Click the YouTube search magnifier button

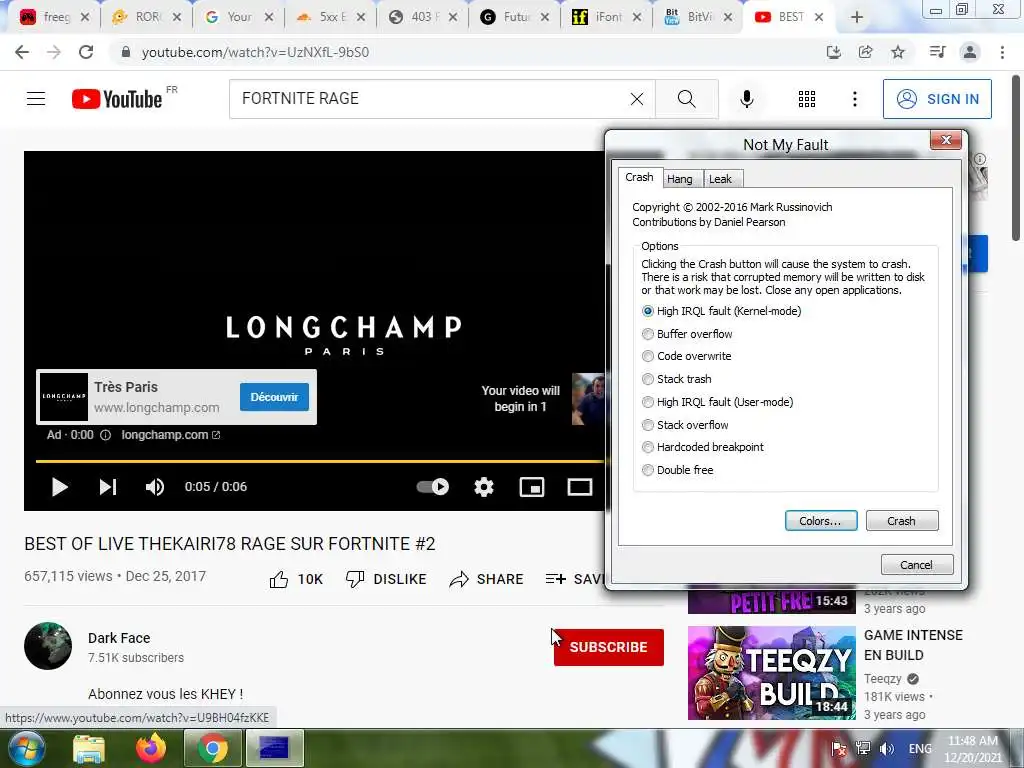click(686, 99)
